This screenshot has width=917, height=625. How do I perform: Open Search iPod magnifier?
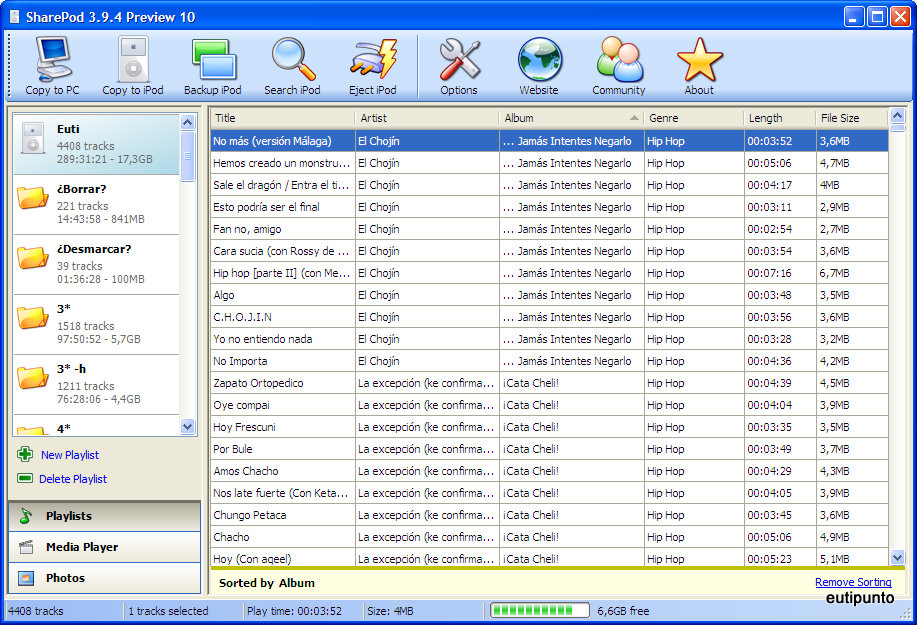[x=292, y=58]
